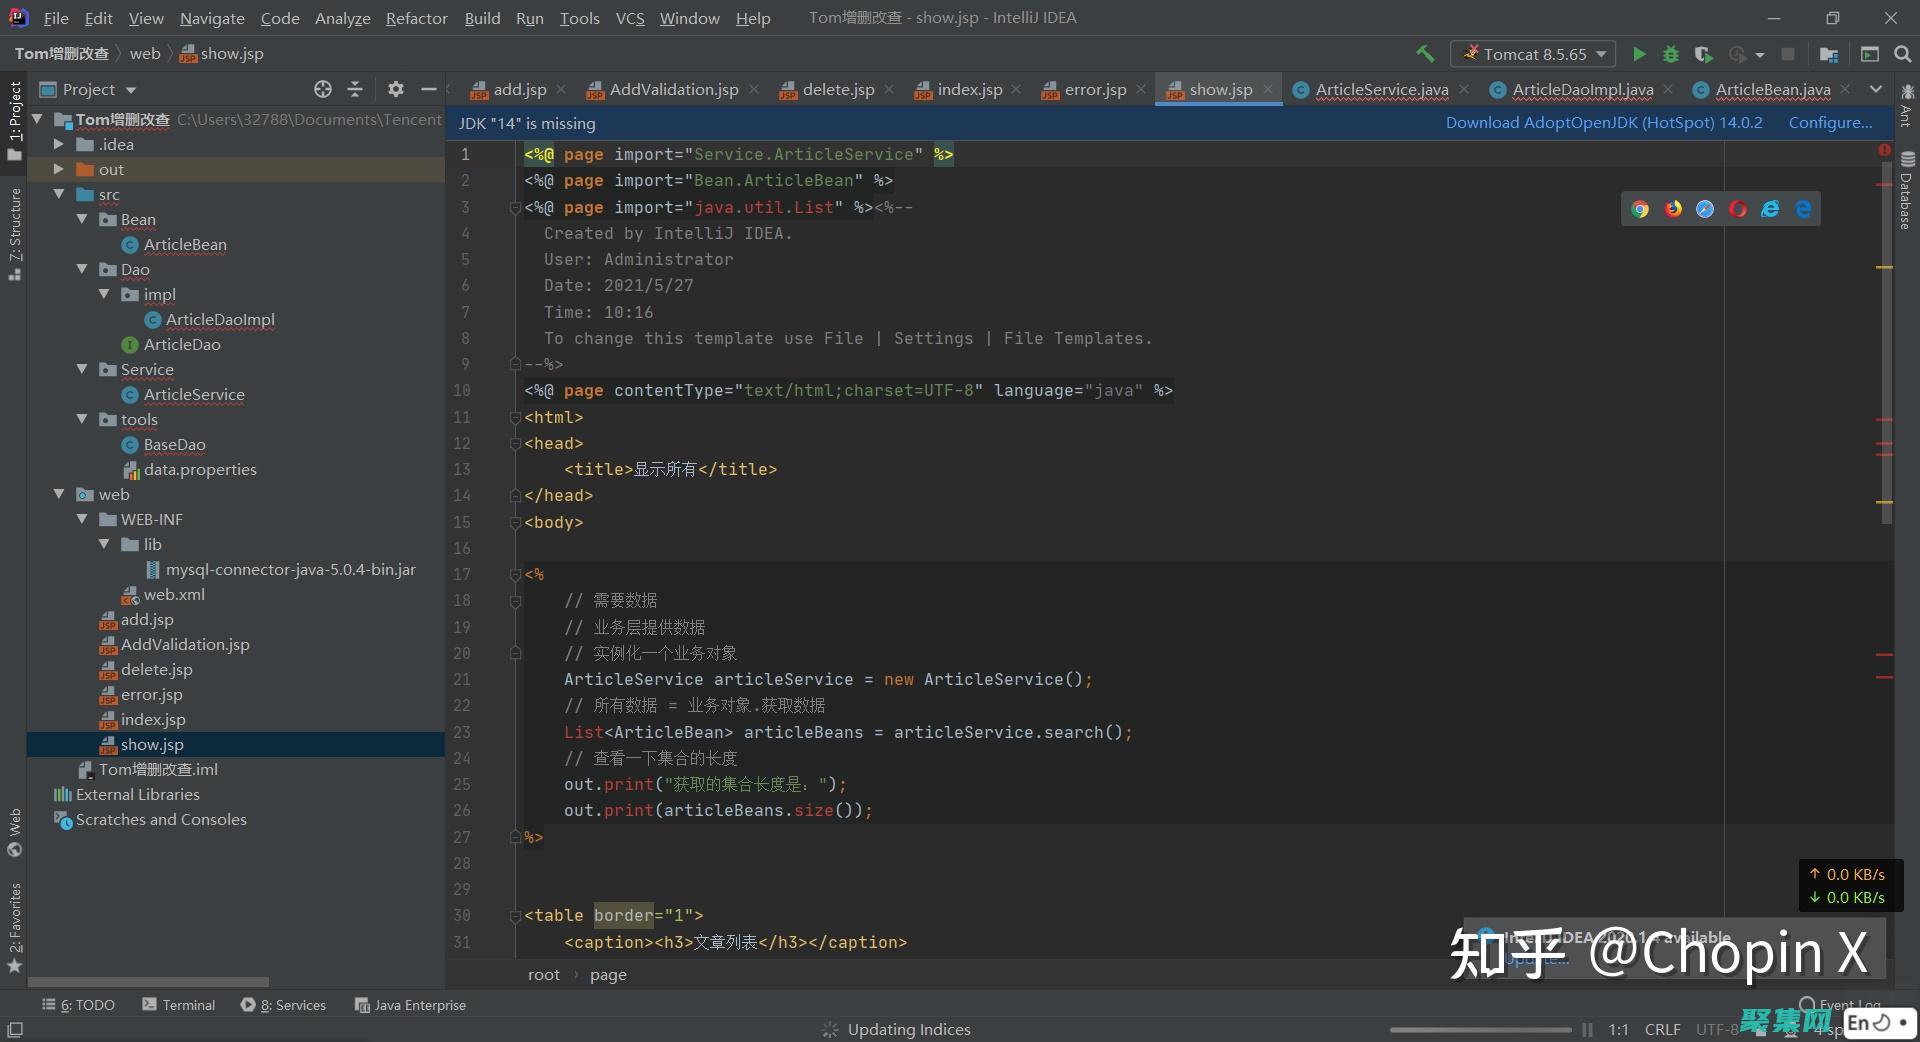1920x1042 pixels.
Task: Start the Debugger with the bug icon
Action: (1671, 54)
